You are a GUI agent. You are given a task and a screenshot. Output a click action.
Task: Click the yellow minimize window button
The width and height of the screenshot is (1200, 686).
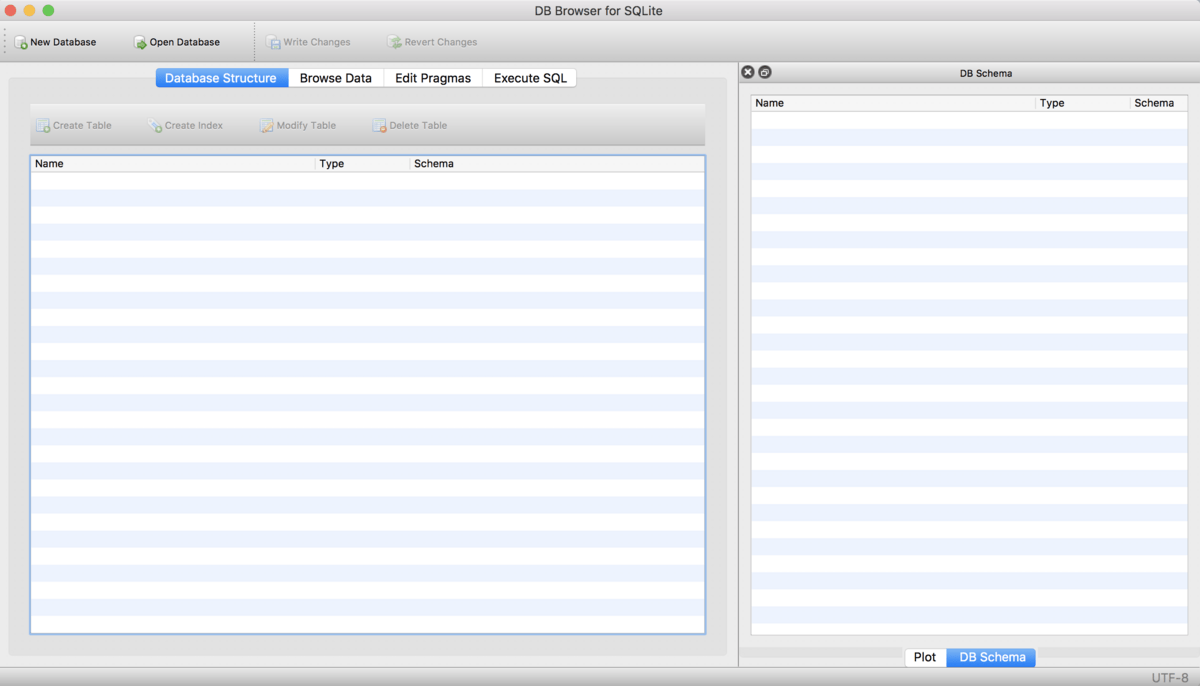[x=29, y=10]
